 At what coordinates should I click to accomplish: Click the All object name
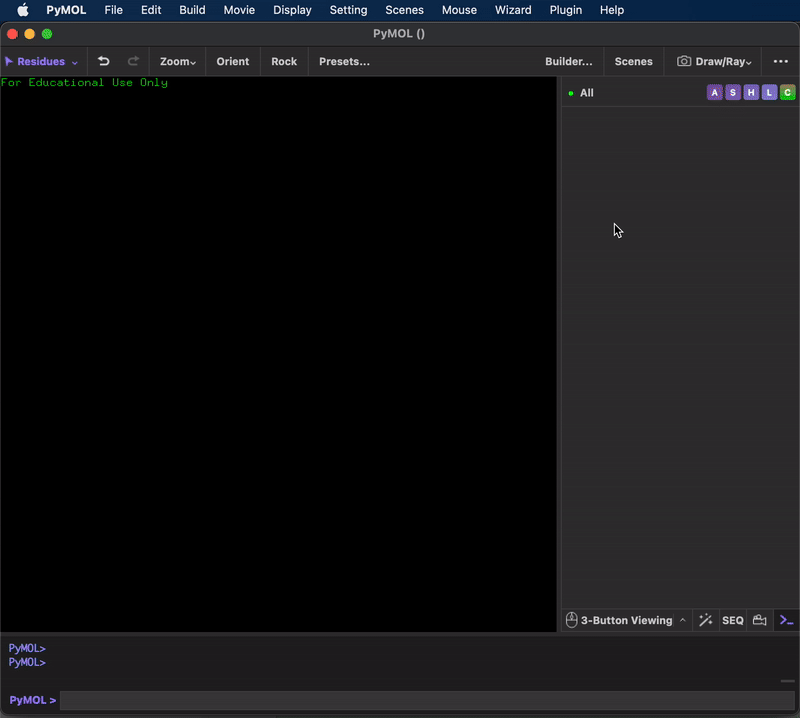(x=587, y=93)
